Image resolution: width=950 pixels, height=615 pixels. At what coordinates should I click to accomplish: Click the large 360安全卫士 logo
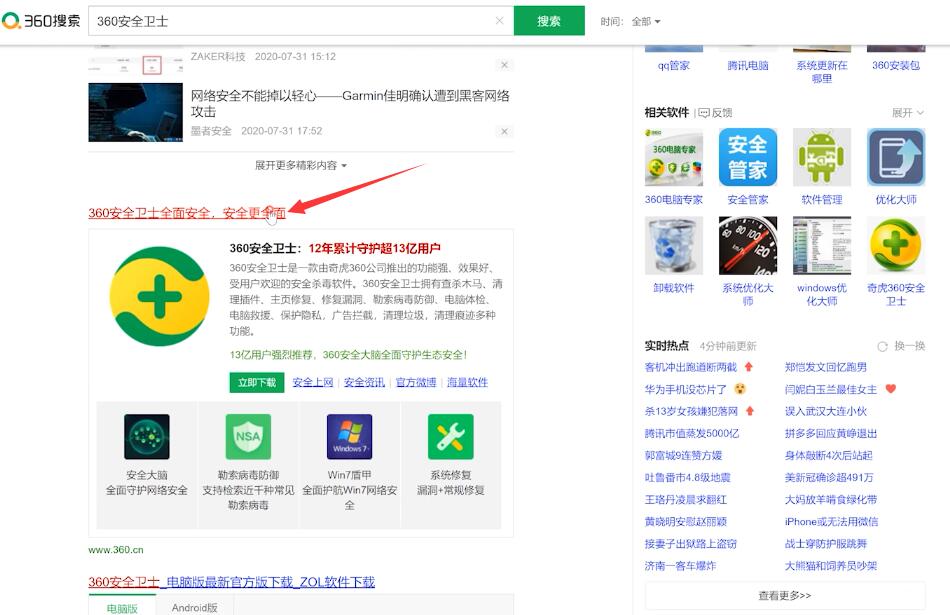click(159, 296)
